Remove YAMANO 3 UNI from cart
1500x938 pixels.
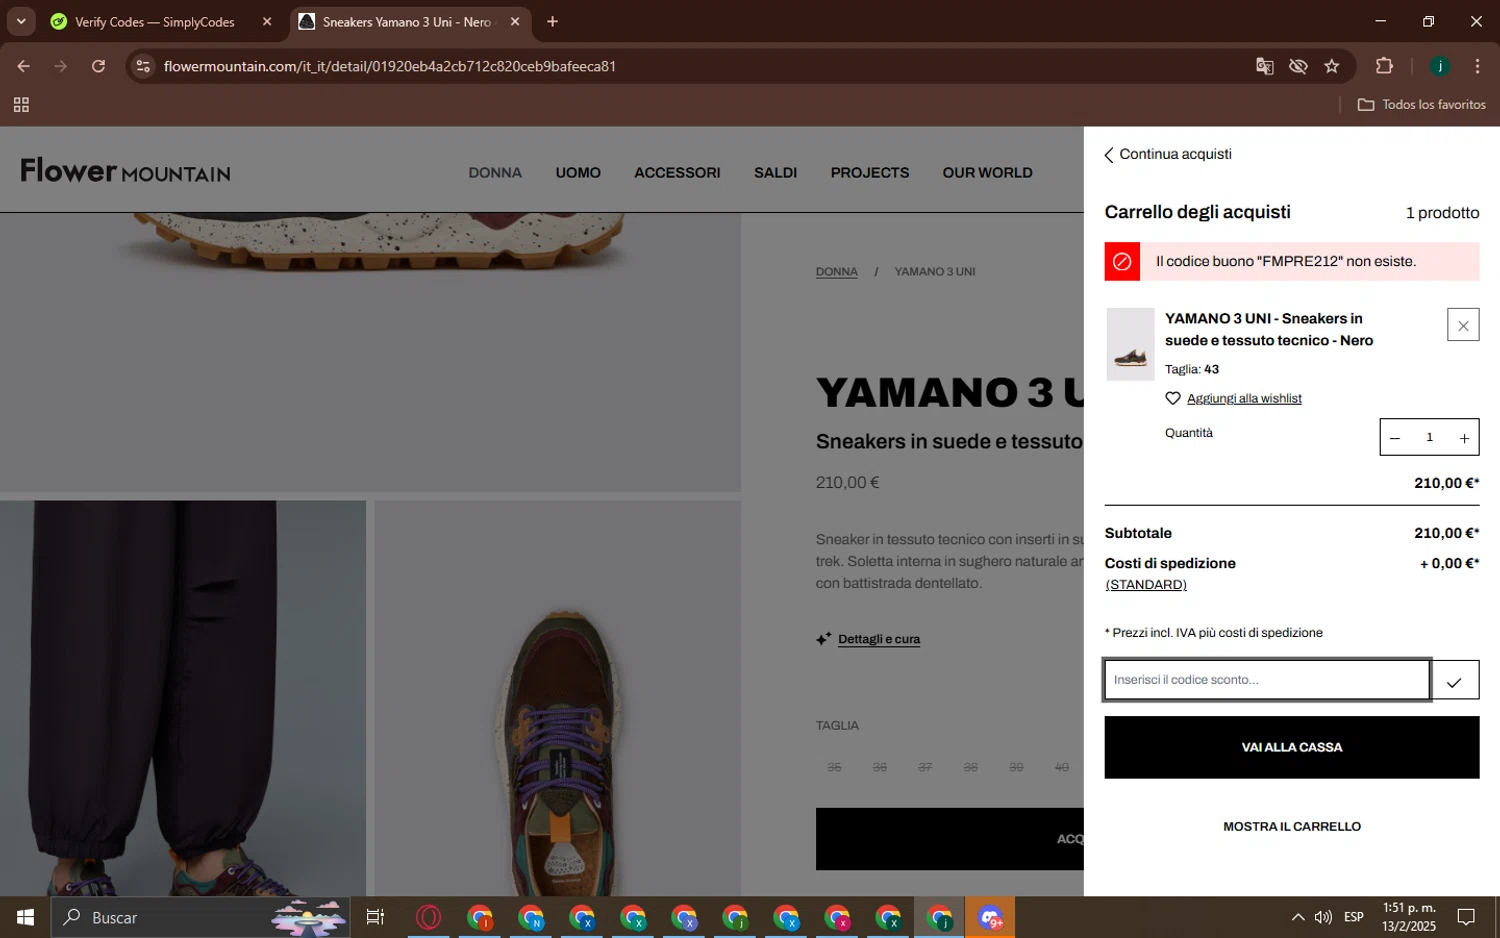click(1463, 325)
